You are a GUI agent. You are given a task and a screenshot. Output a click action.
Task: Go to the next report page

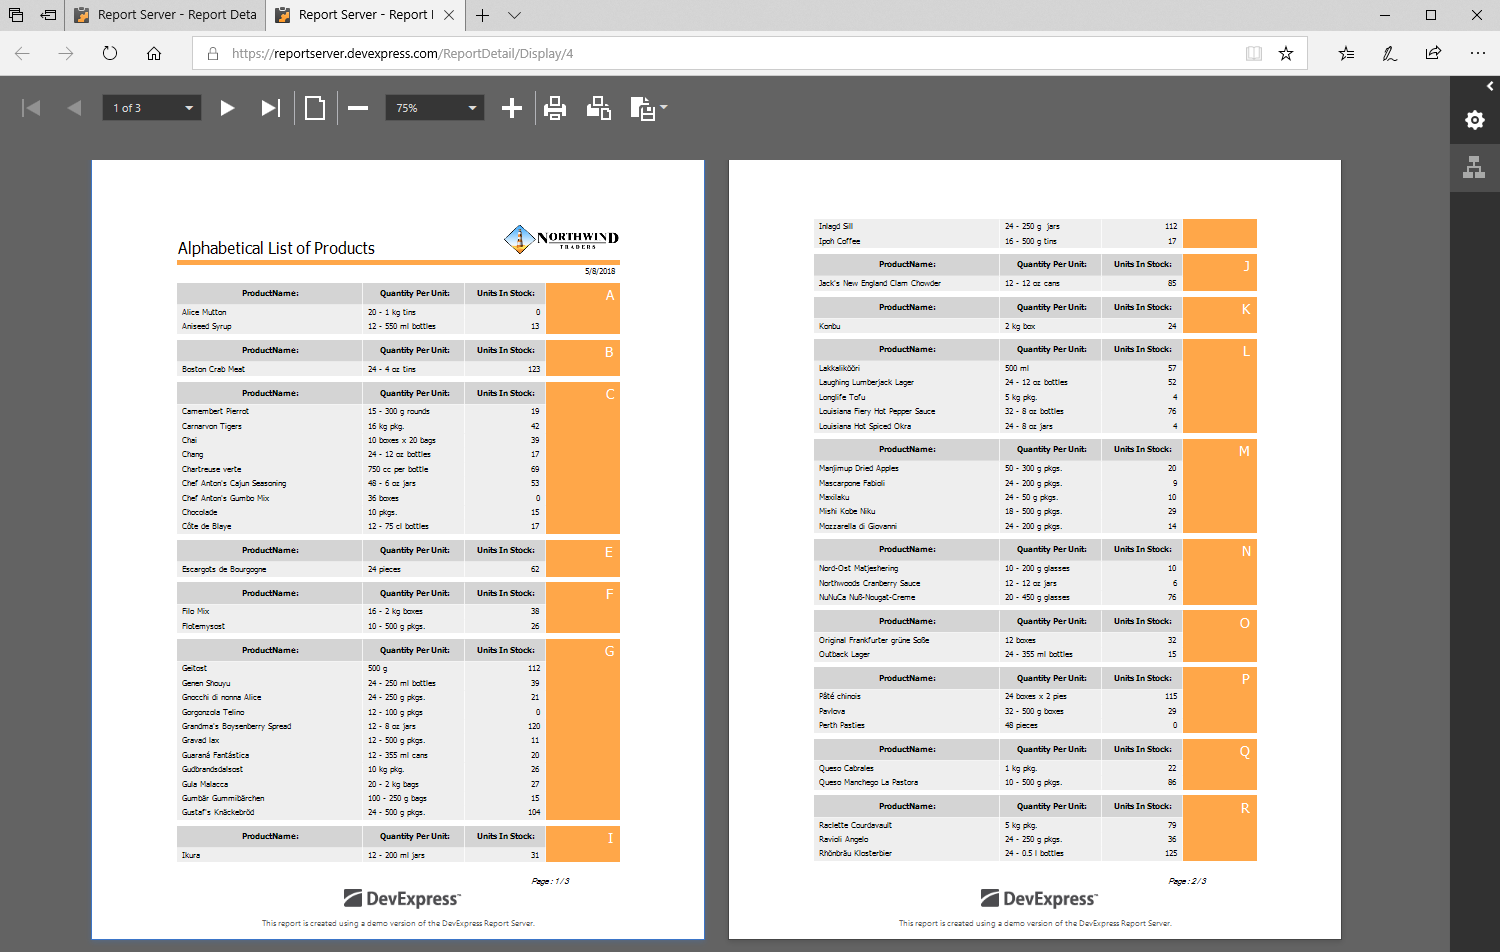pos(227,108)
